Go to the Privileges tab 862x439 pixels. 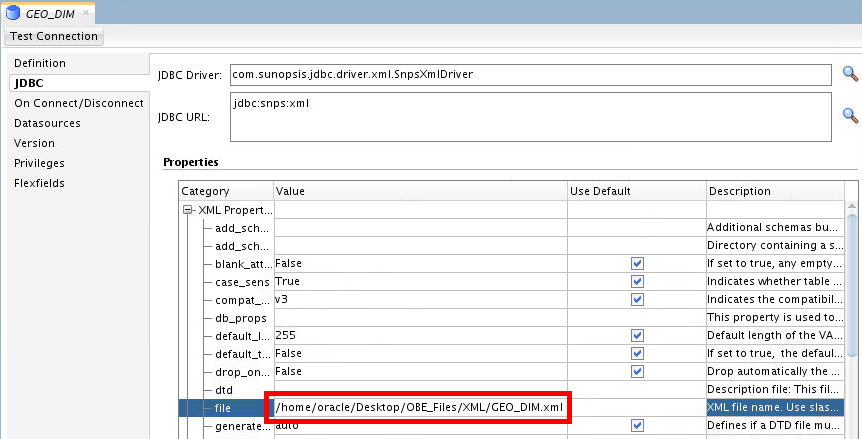point(40,163)
